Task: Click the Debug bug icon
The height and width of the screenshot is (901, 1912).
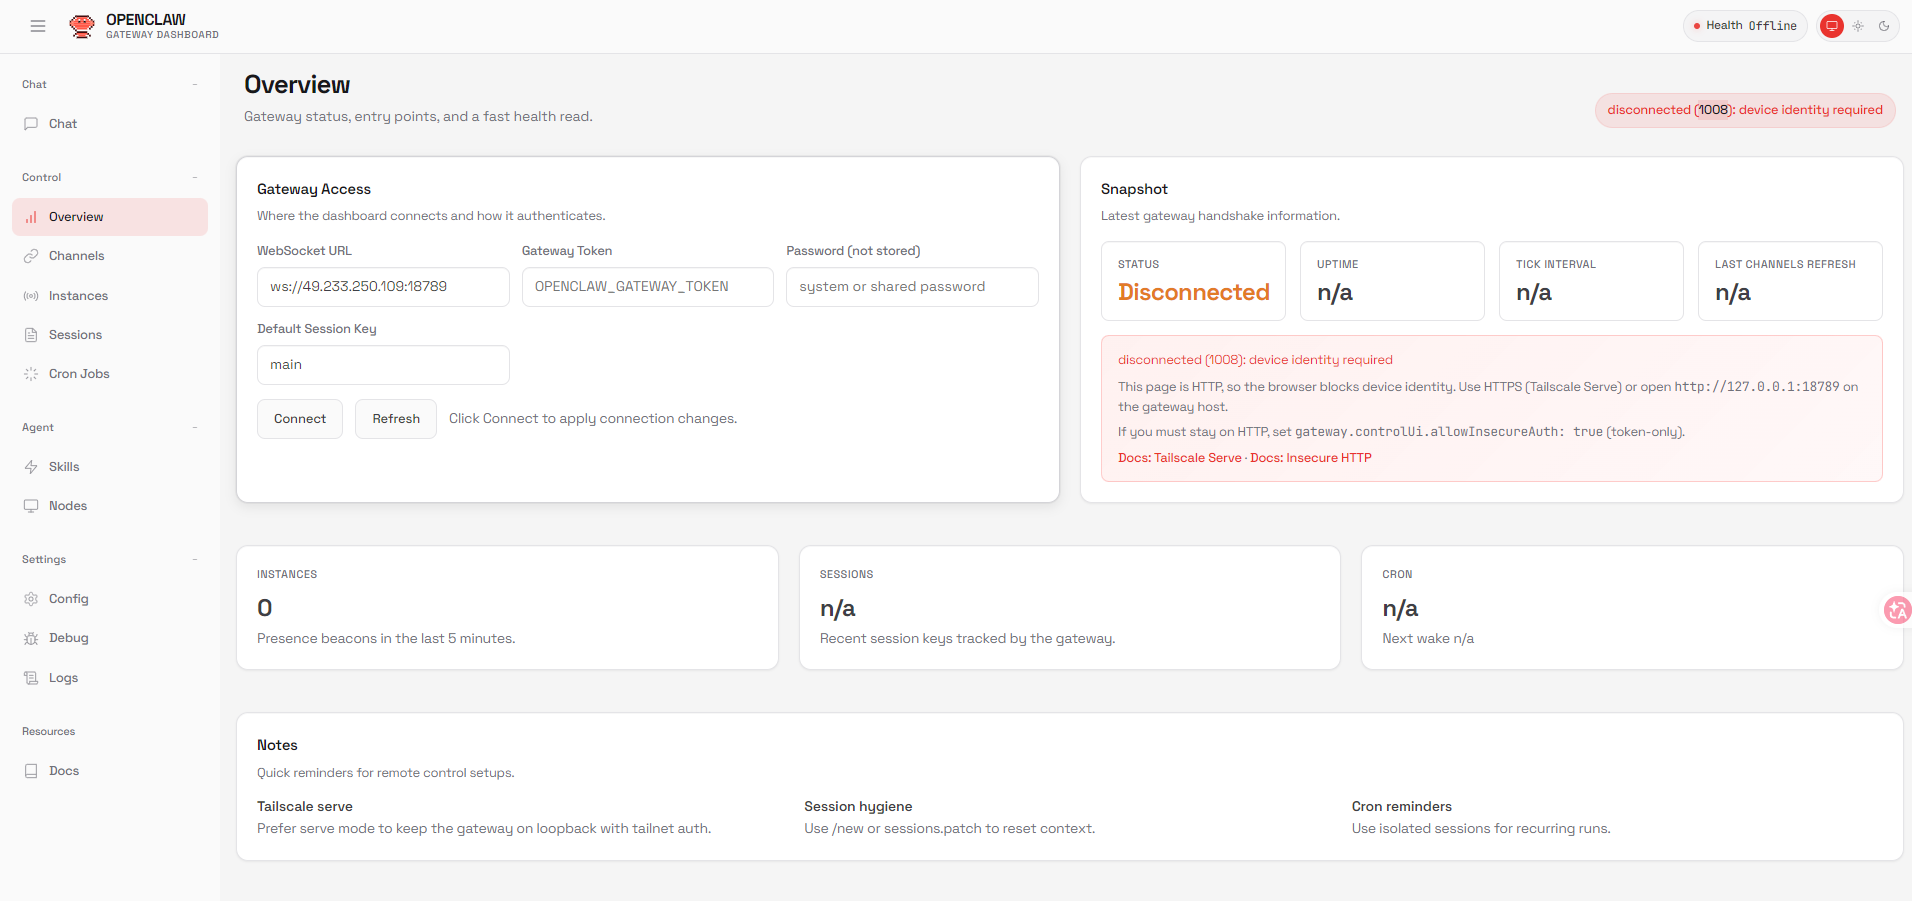Action: click(31, 638)
